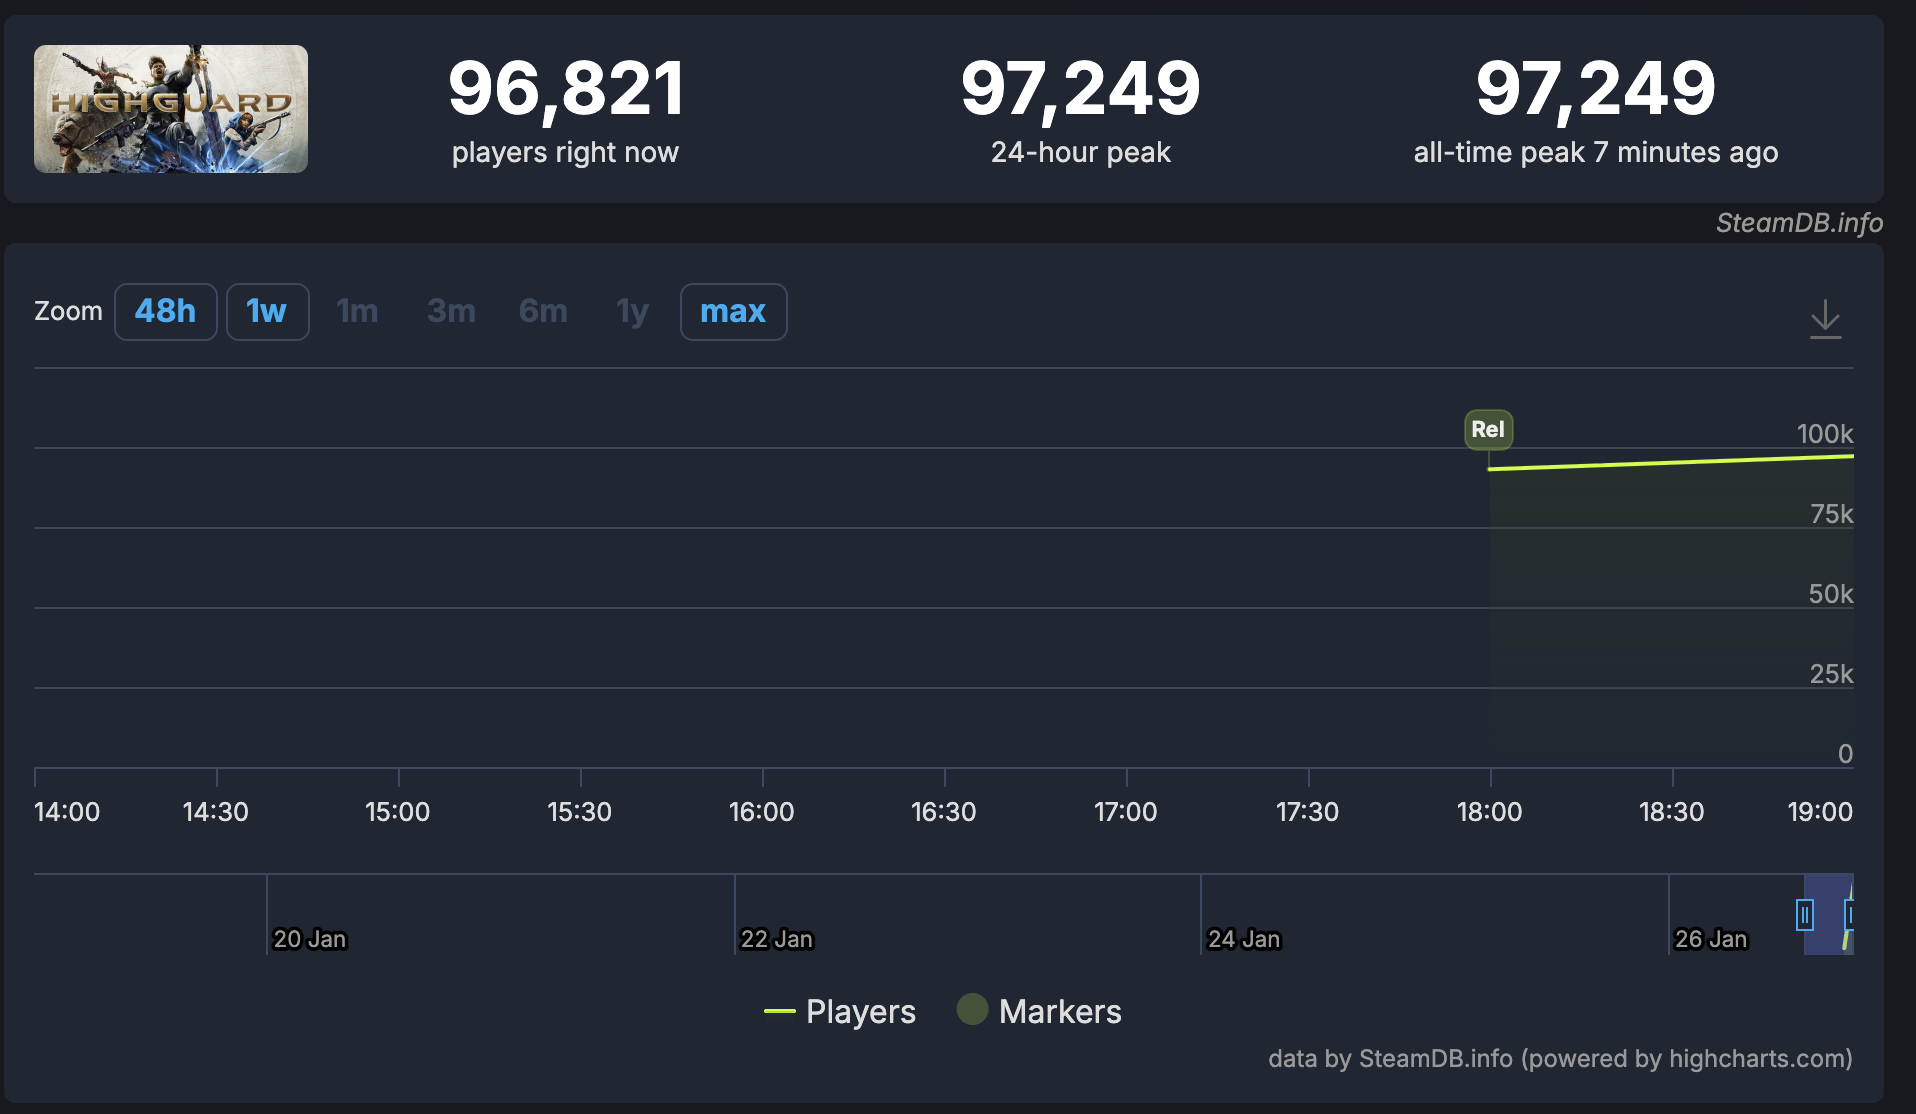Click the 97,249 value above all-time peak
1916x1114 pixels.
tap(1596, 88)
